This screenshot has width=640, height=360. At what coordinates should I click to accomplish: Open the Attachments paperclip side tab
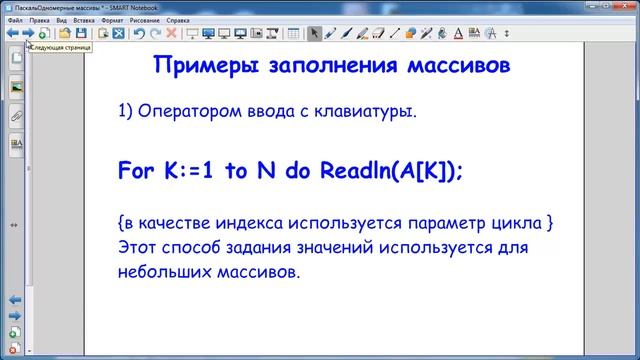(x=16, y=116)
